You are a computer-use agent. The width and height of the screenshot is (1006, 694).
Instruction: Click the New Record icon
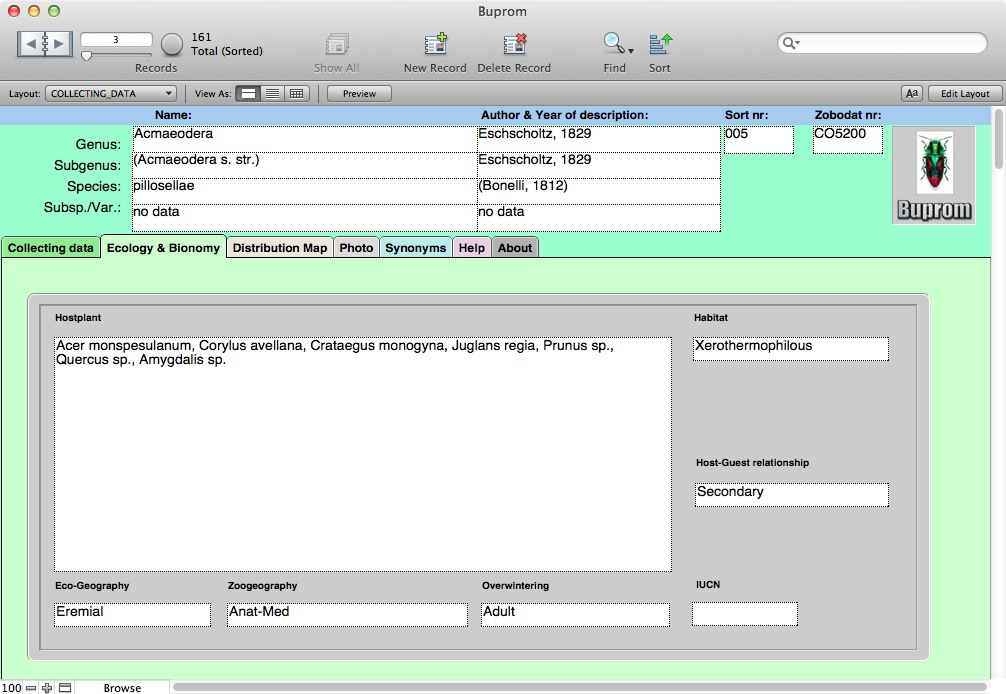point(435,44)
